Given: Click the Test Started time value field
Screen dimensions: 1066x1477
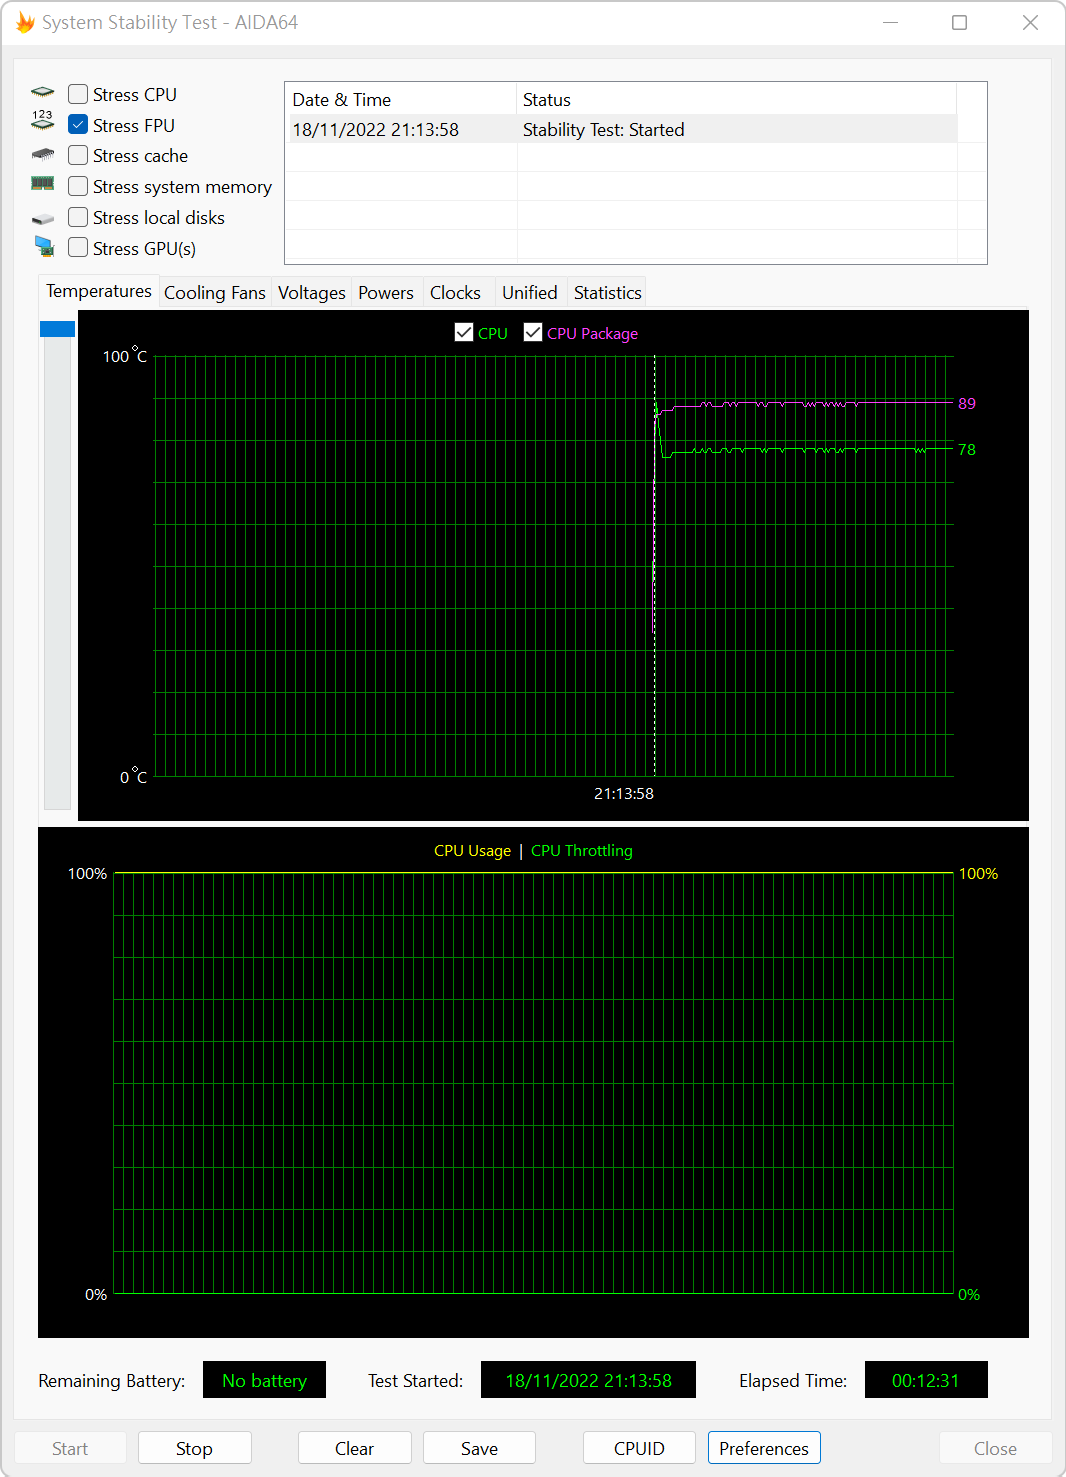Looking at the screenshot, I should pos(588,1380).
